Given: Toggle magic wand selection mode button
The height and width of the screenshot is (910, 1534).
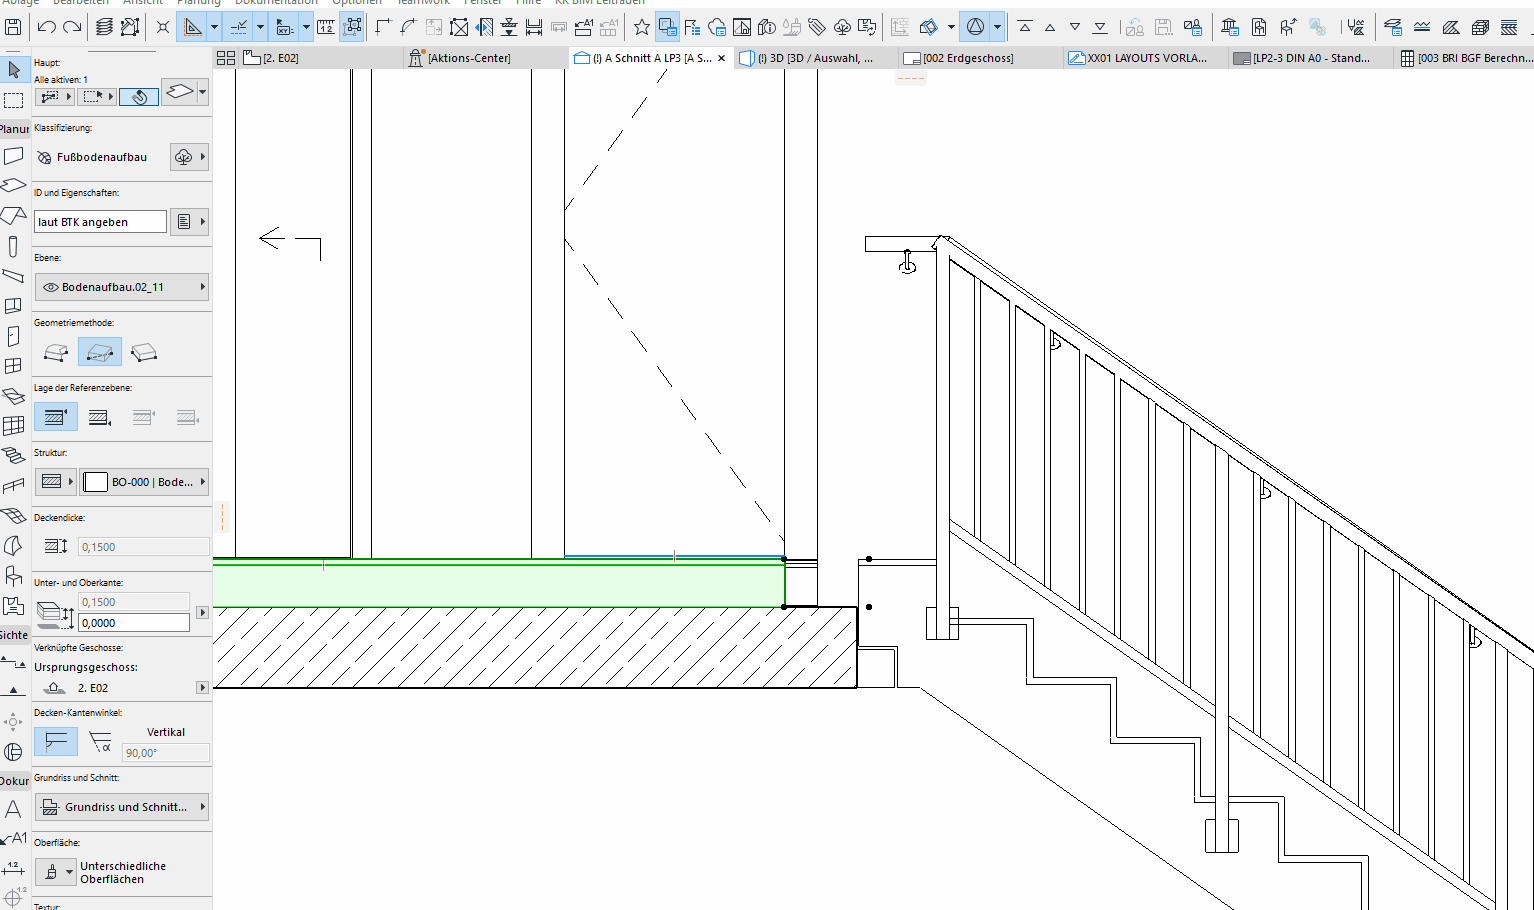Looking at the screenshot, I should coord(139,97).
